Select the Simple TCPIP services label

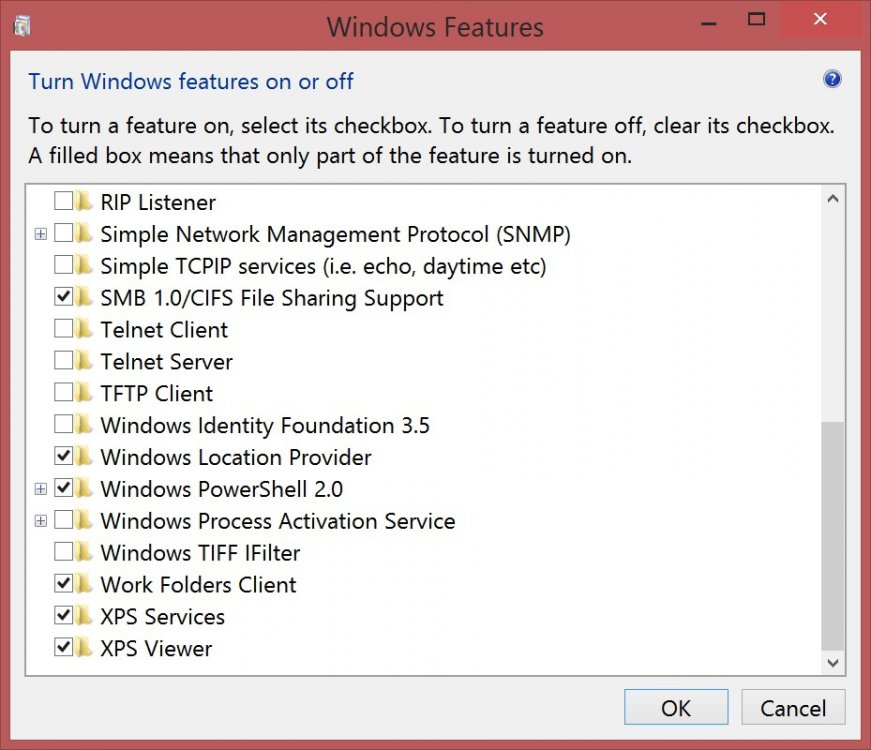click(323, 266)
